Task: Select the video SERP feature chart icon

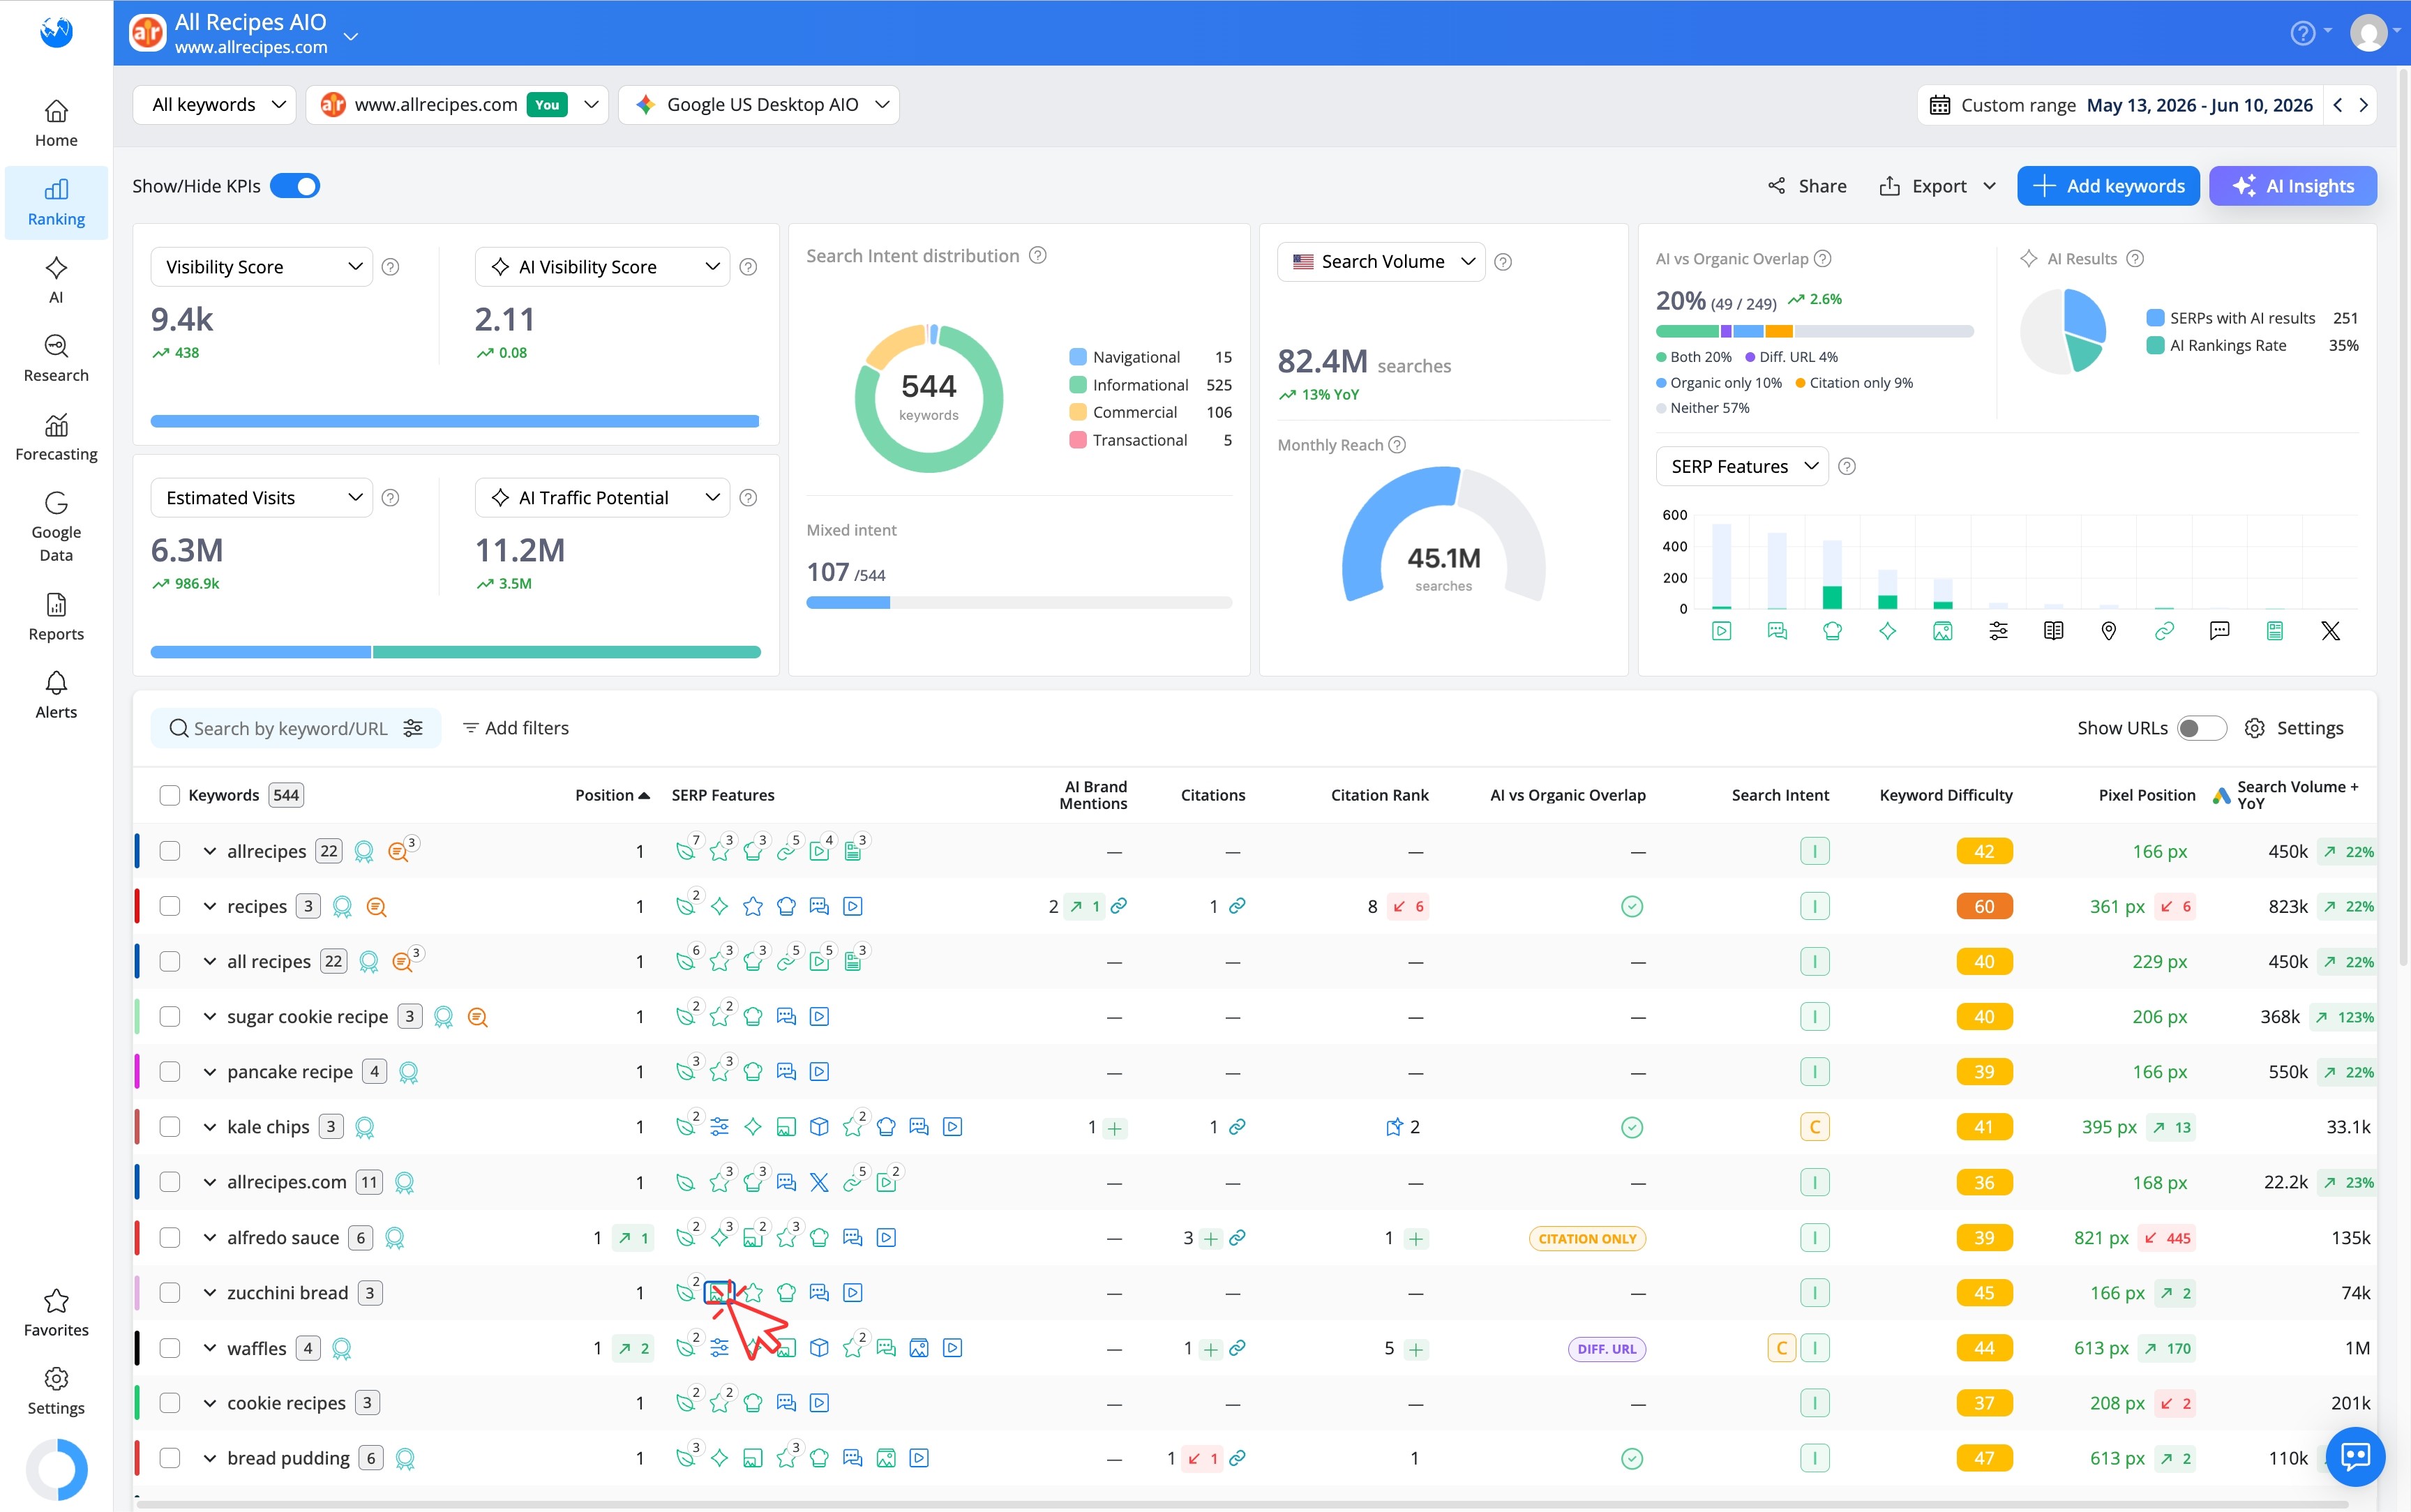Action: 1721,631
